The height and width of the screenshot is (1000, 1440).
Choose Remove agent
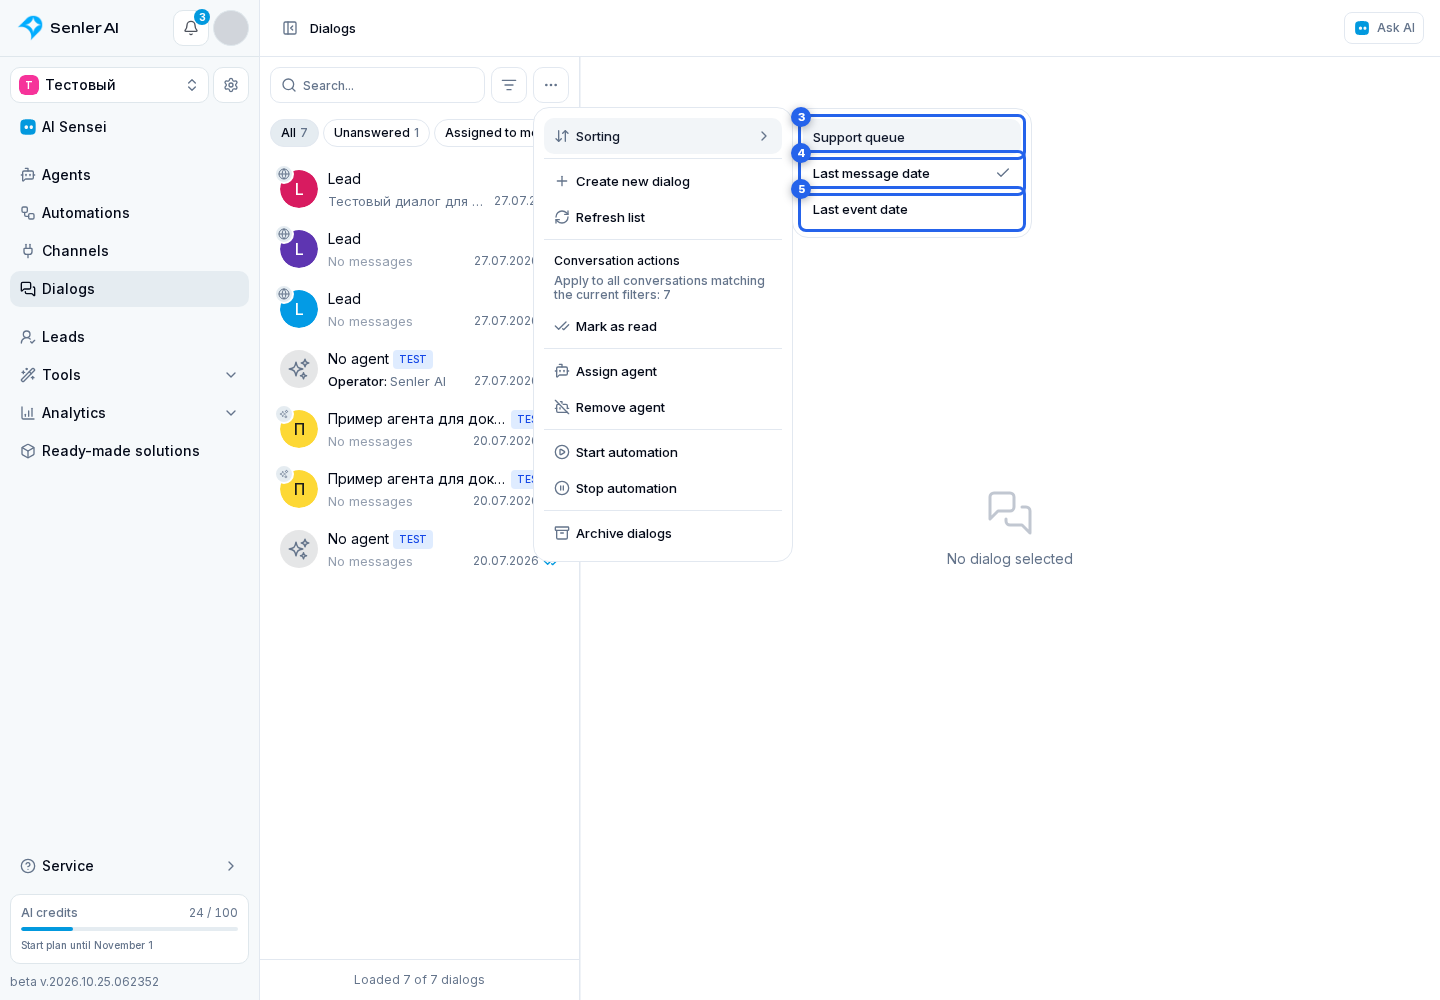[x=662, y=407]
